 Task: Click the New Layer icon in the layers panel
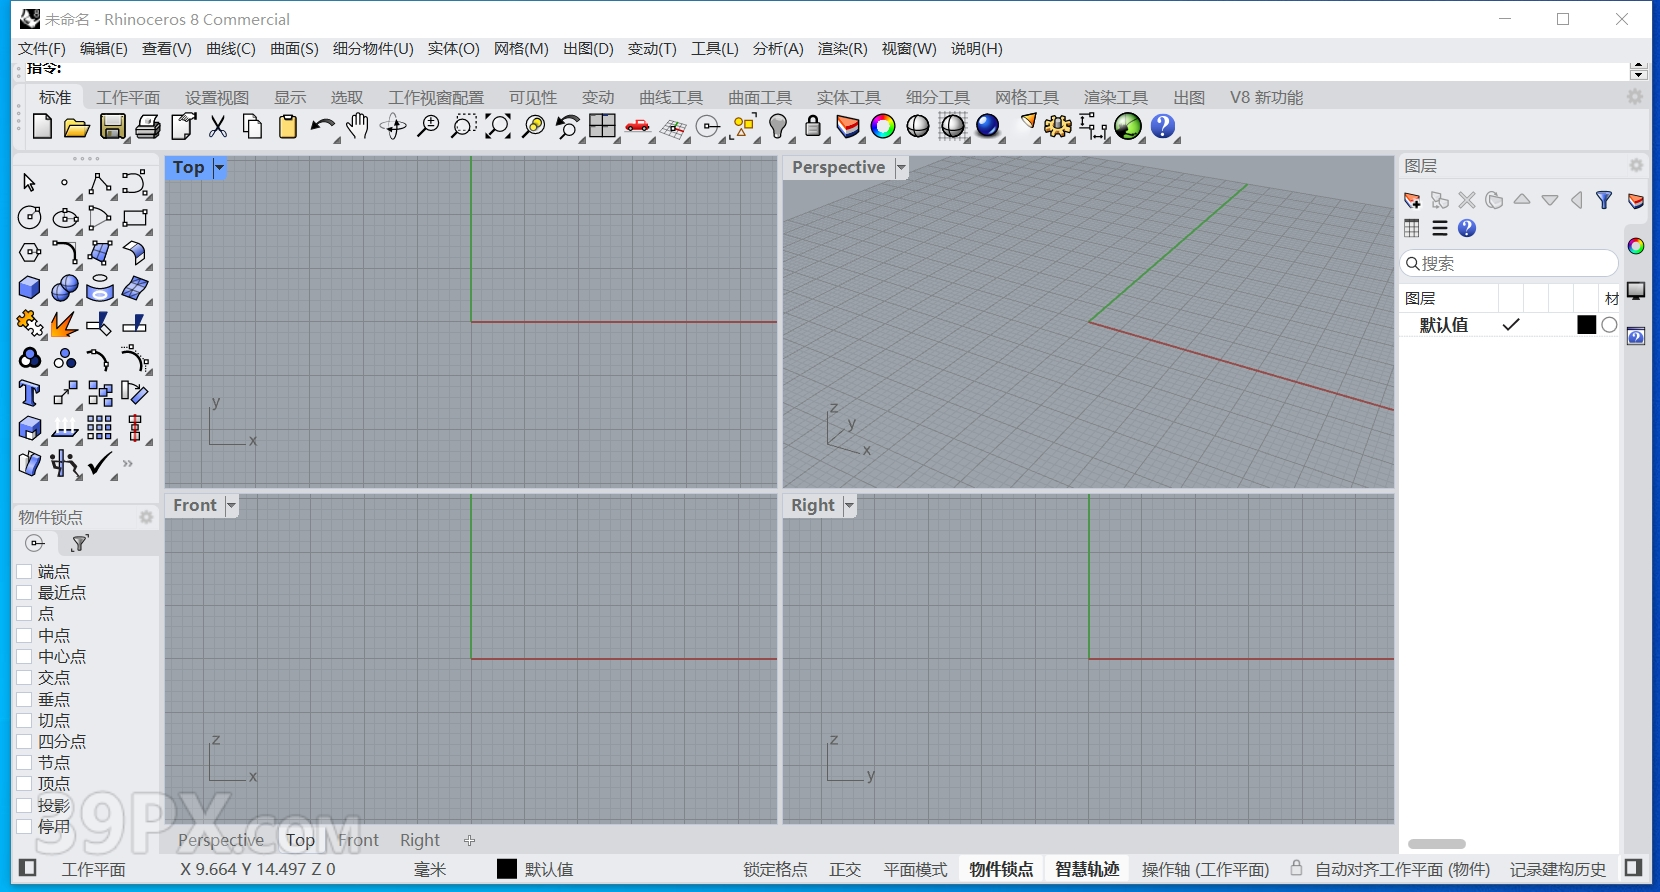pyautogui.click(x=1412, y=200)
